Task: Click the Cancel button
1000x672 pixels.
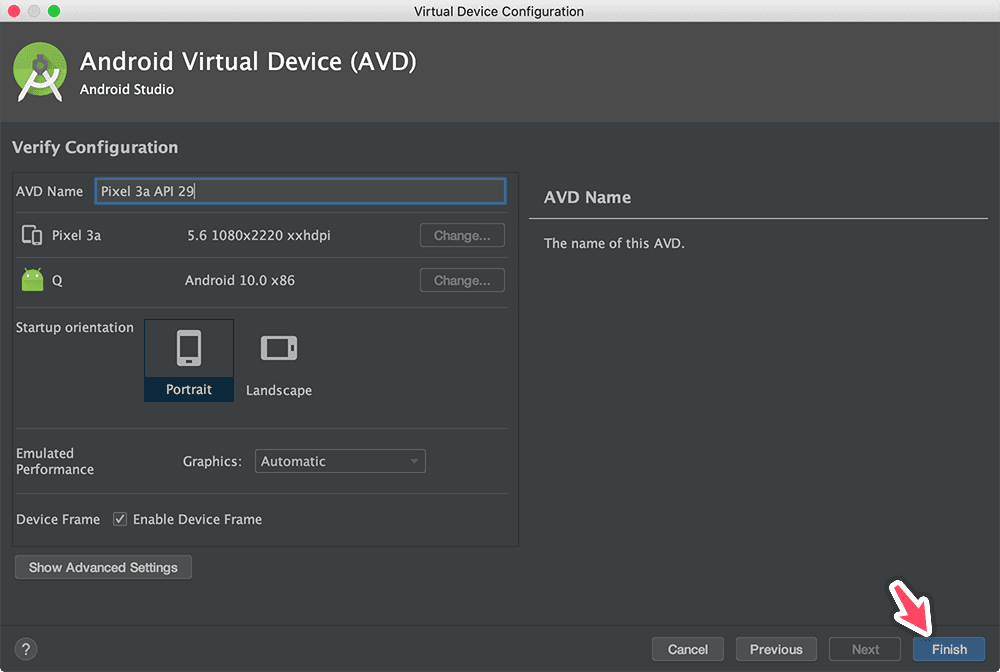Action: (688, 649)
